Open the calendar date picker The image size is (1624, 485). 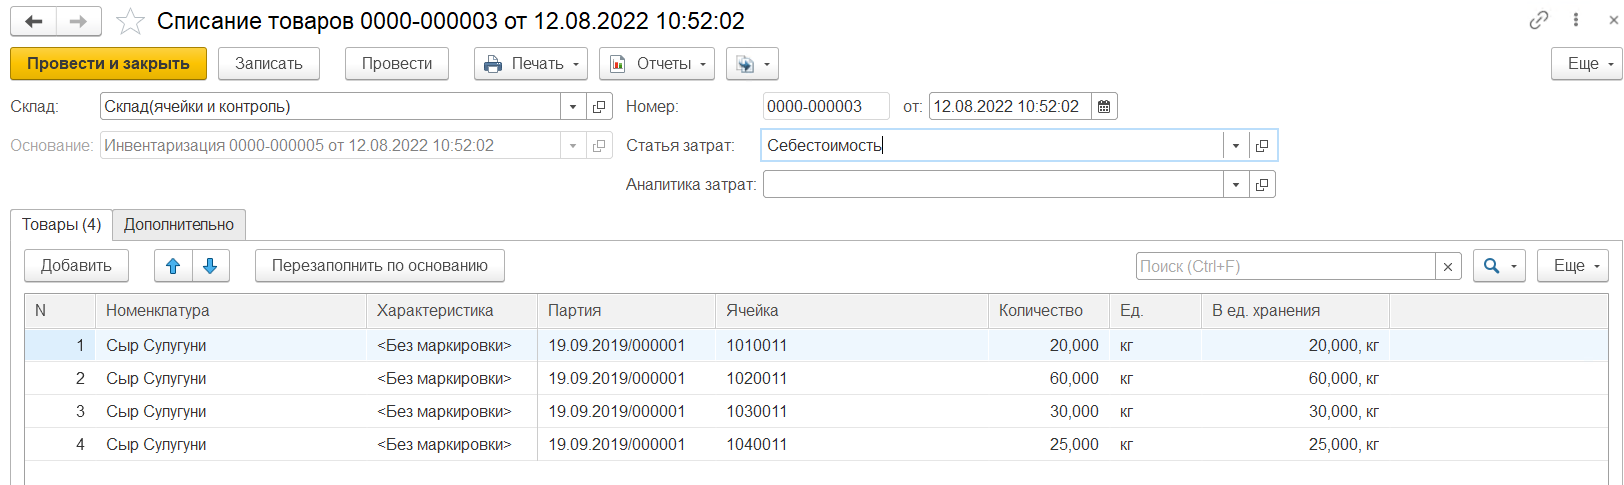point(1104,106)
